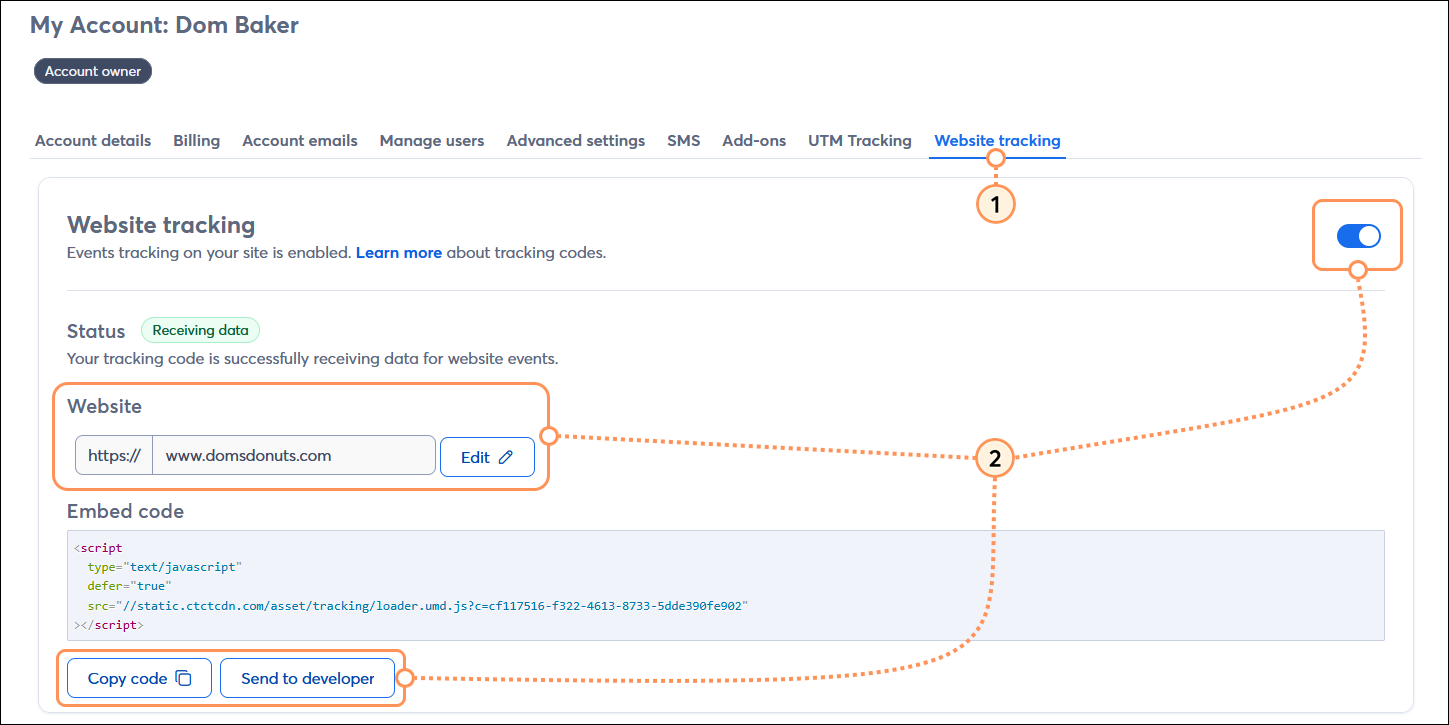Click the https:// prefix of the website field
The width and height of the screenshot is (1449, 725).
coord(113,455)
